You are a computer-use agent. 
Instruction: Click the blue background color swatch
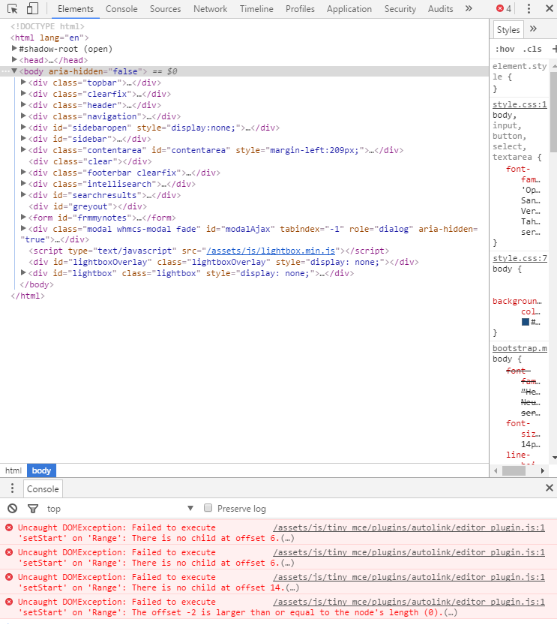tap(525, 322)
